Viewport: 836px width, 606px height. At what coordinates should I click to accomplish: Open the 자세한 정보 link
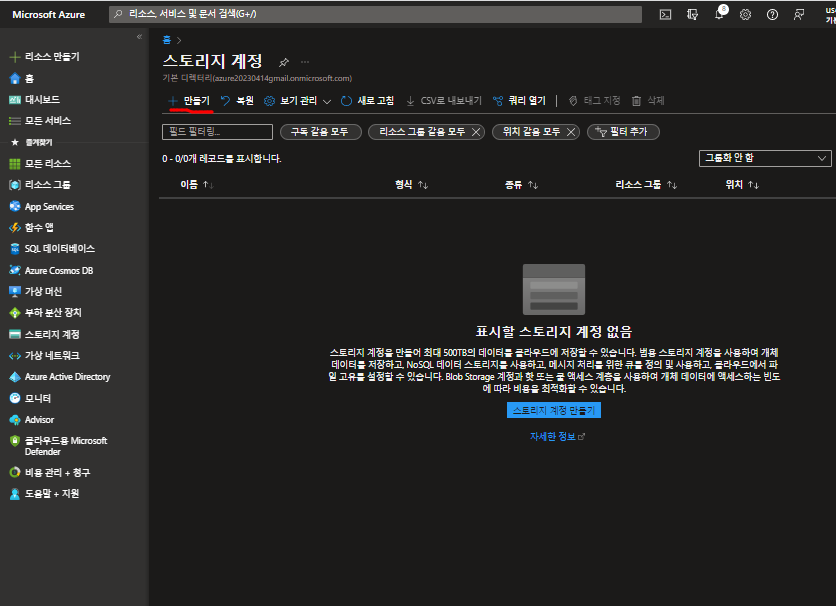(557, 437)
